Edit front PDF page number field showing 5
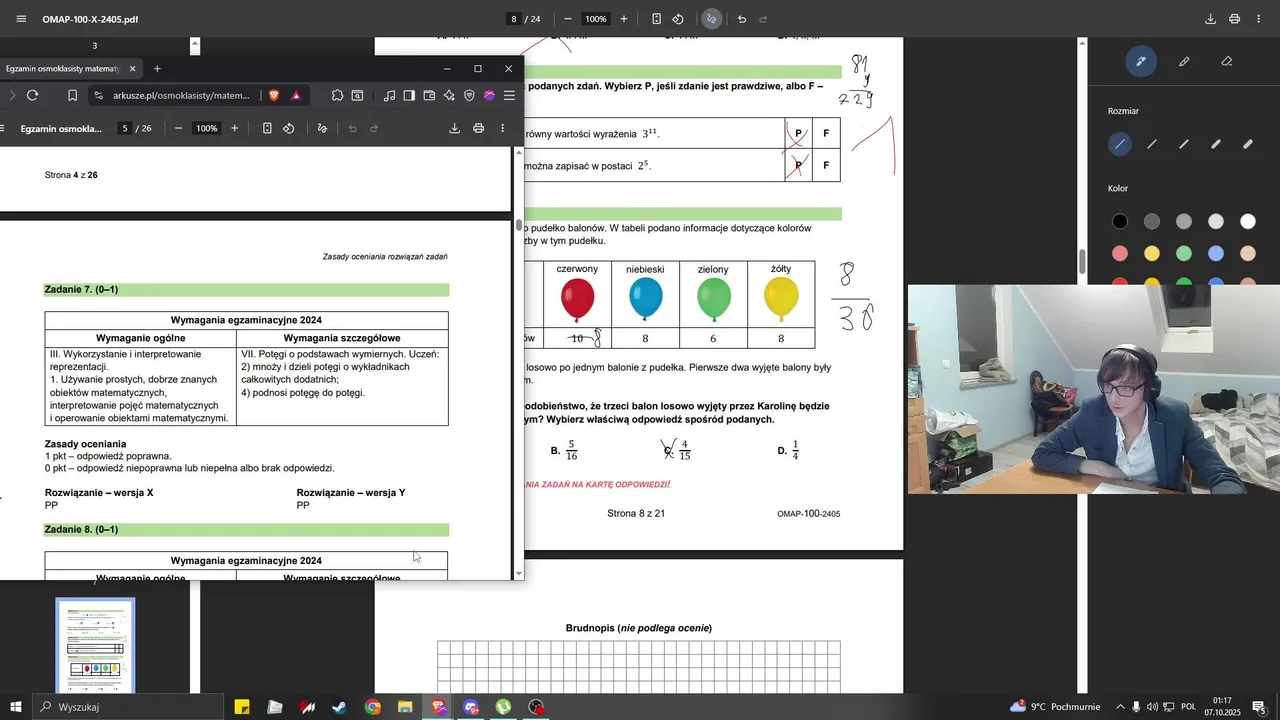This screenshot has height=720, width=1280. [125, 128]
